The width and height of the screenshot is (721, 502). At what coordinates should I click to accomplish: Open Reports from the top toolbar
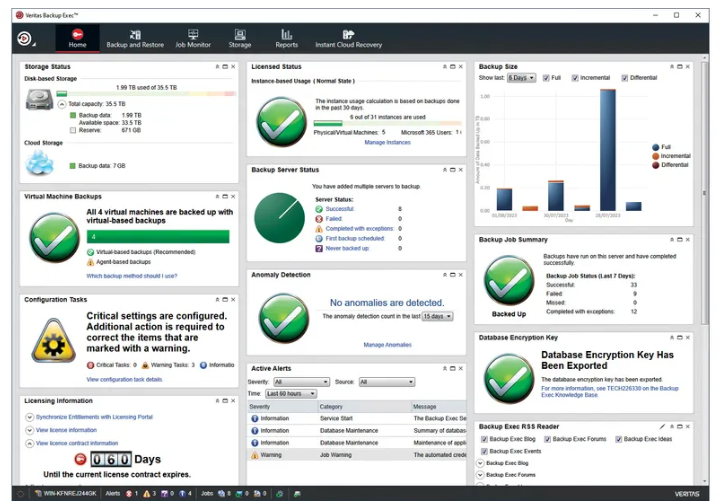287,39
